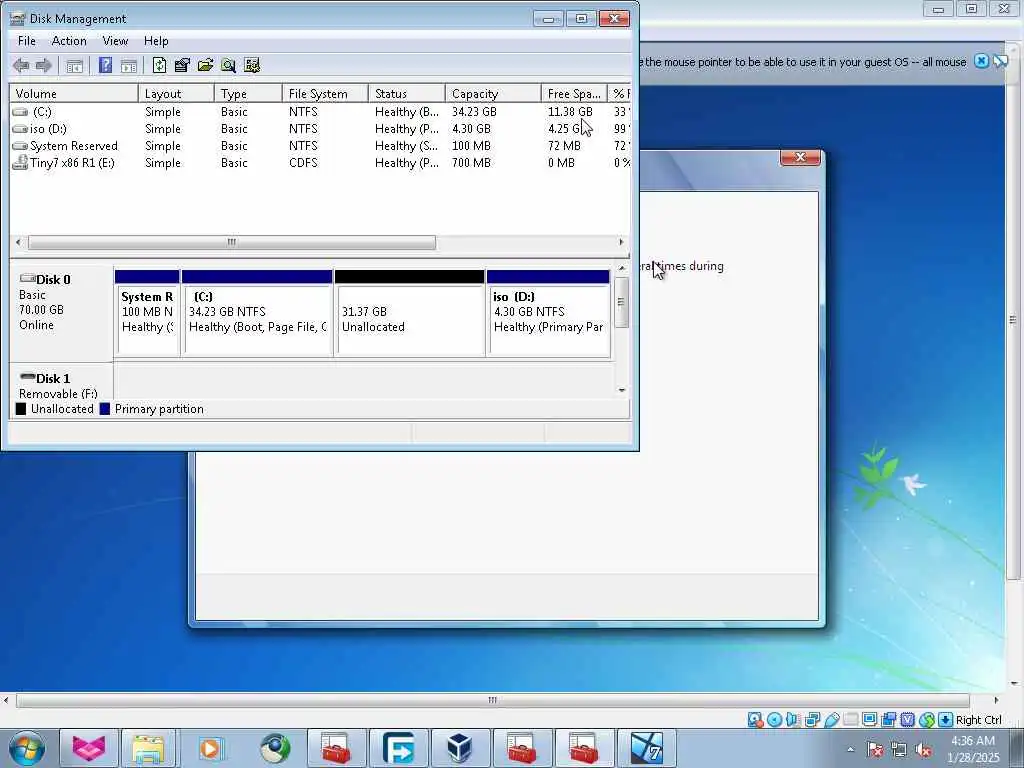The image size is (1024, 768).
Task: Click the Forward arrow in Disk Management toolbar
Action: [x=44, y=65]
